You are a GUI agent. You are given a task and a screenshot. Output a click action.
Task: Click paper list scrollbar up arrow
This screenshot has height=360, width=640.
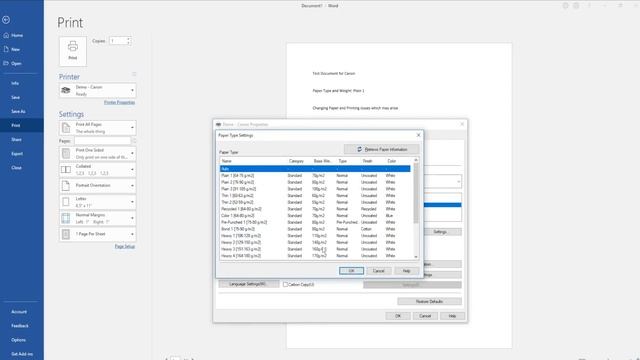pyautogui.click(x=416, y=160)
